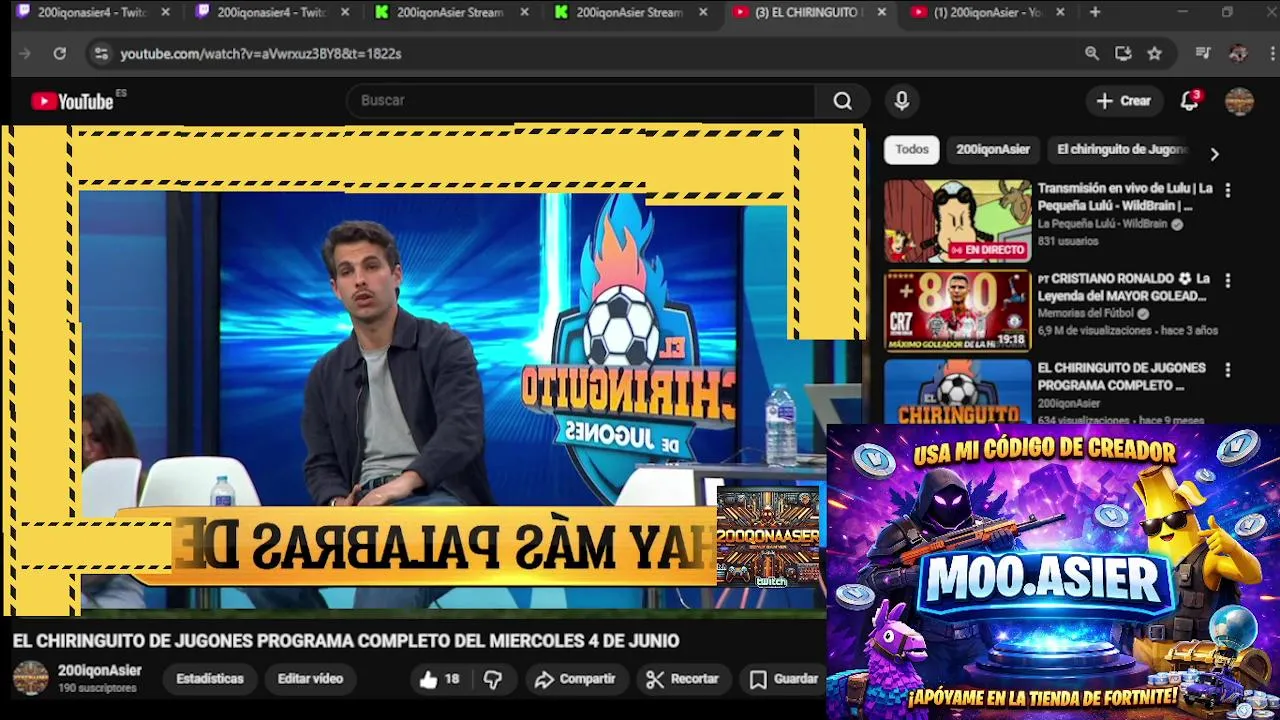Open the install/cast icon beside the star
This screenshot has width=1280, height=720.
click(1123, 54)
